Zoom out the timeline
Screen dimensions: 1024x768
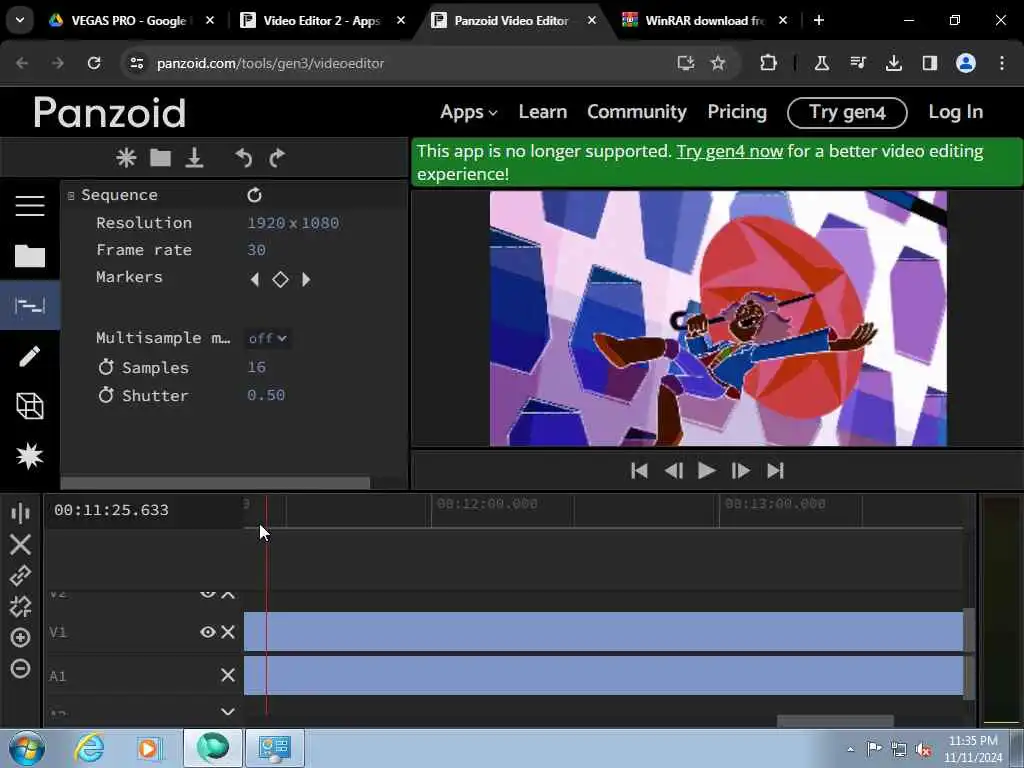pyautogui.click(x=20, y=669)
